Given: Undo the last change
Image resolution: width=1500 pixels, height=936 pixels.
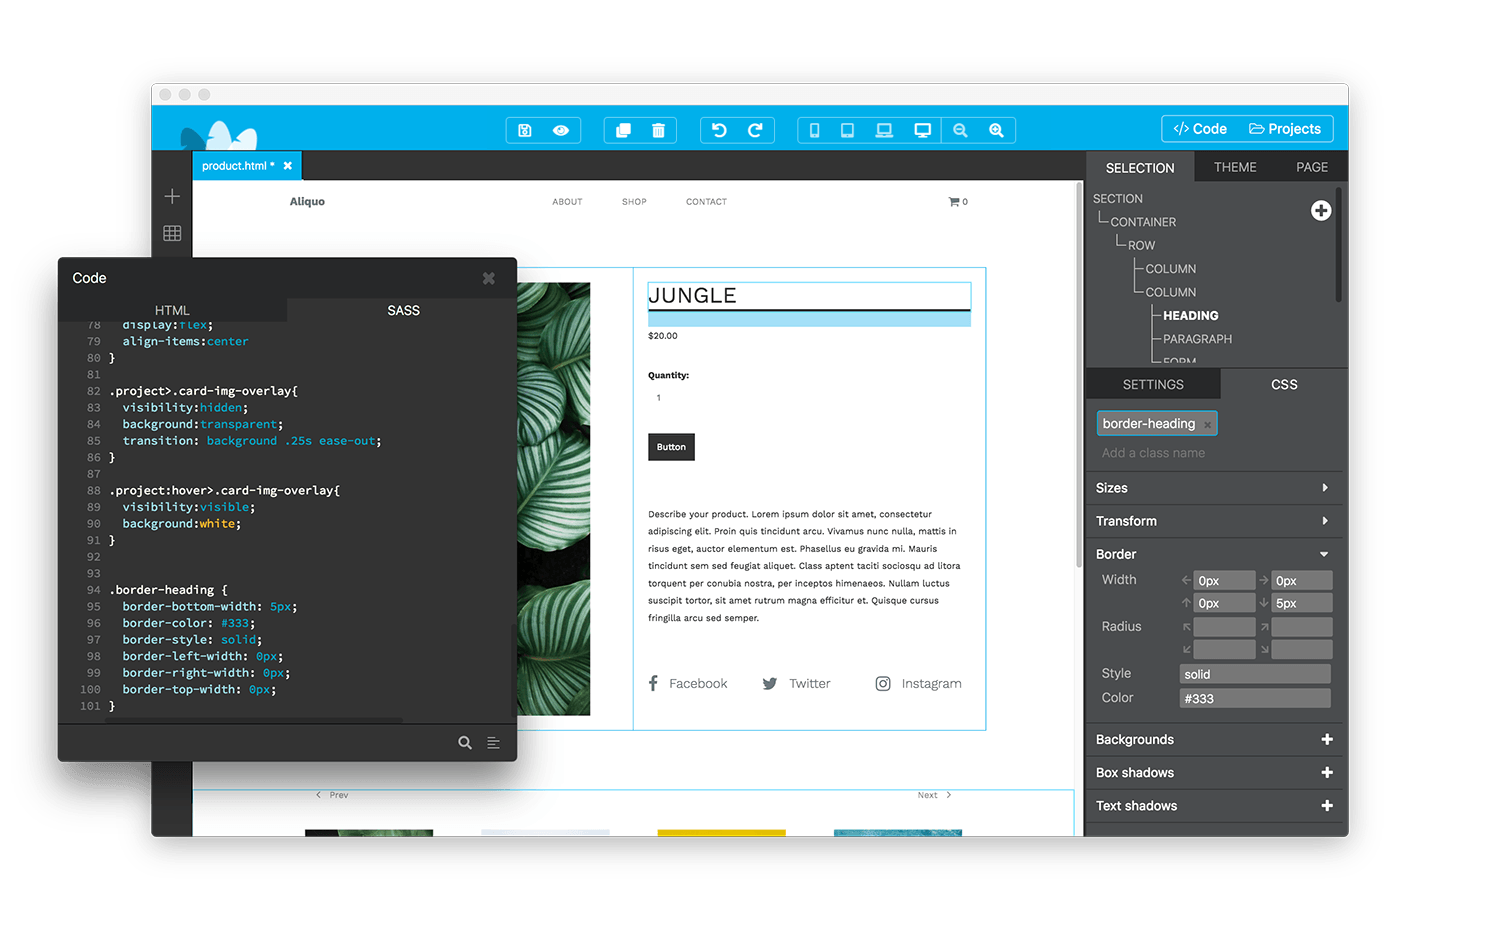Looking at the screenshot, I should coord(719,130).
